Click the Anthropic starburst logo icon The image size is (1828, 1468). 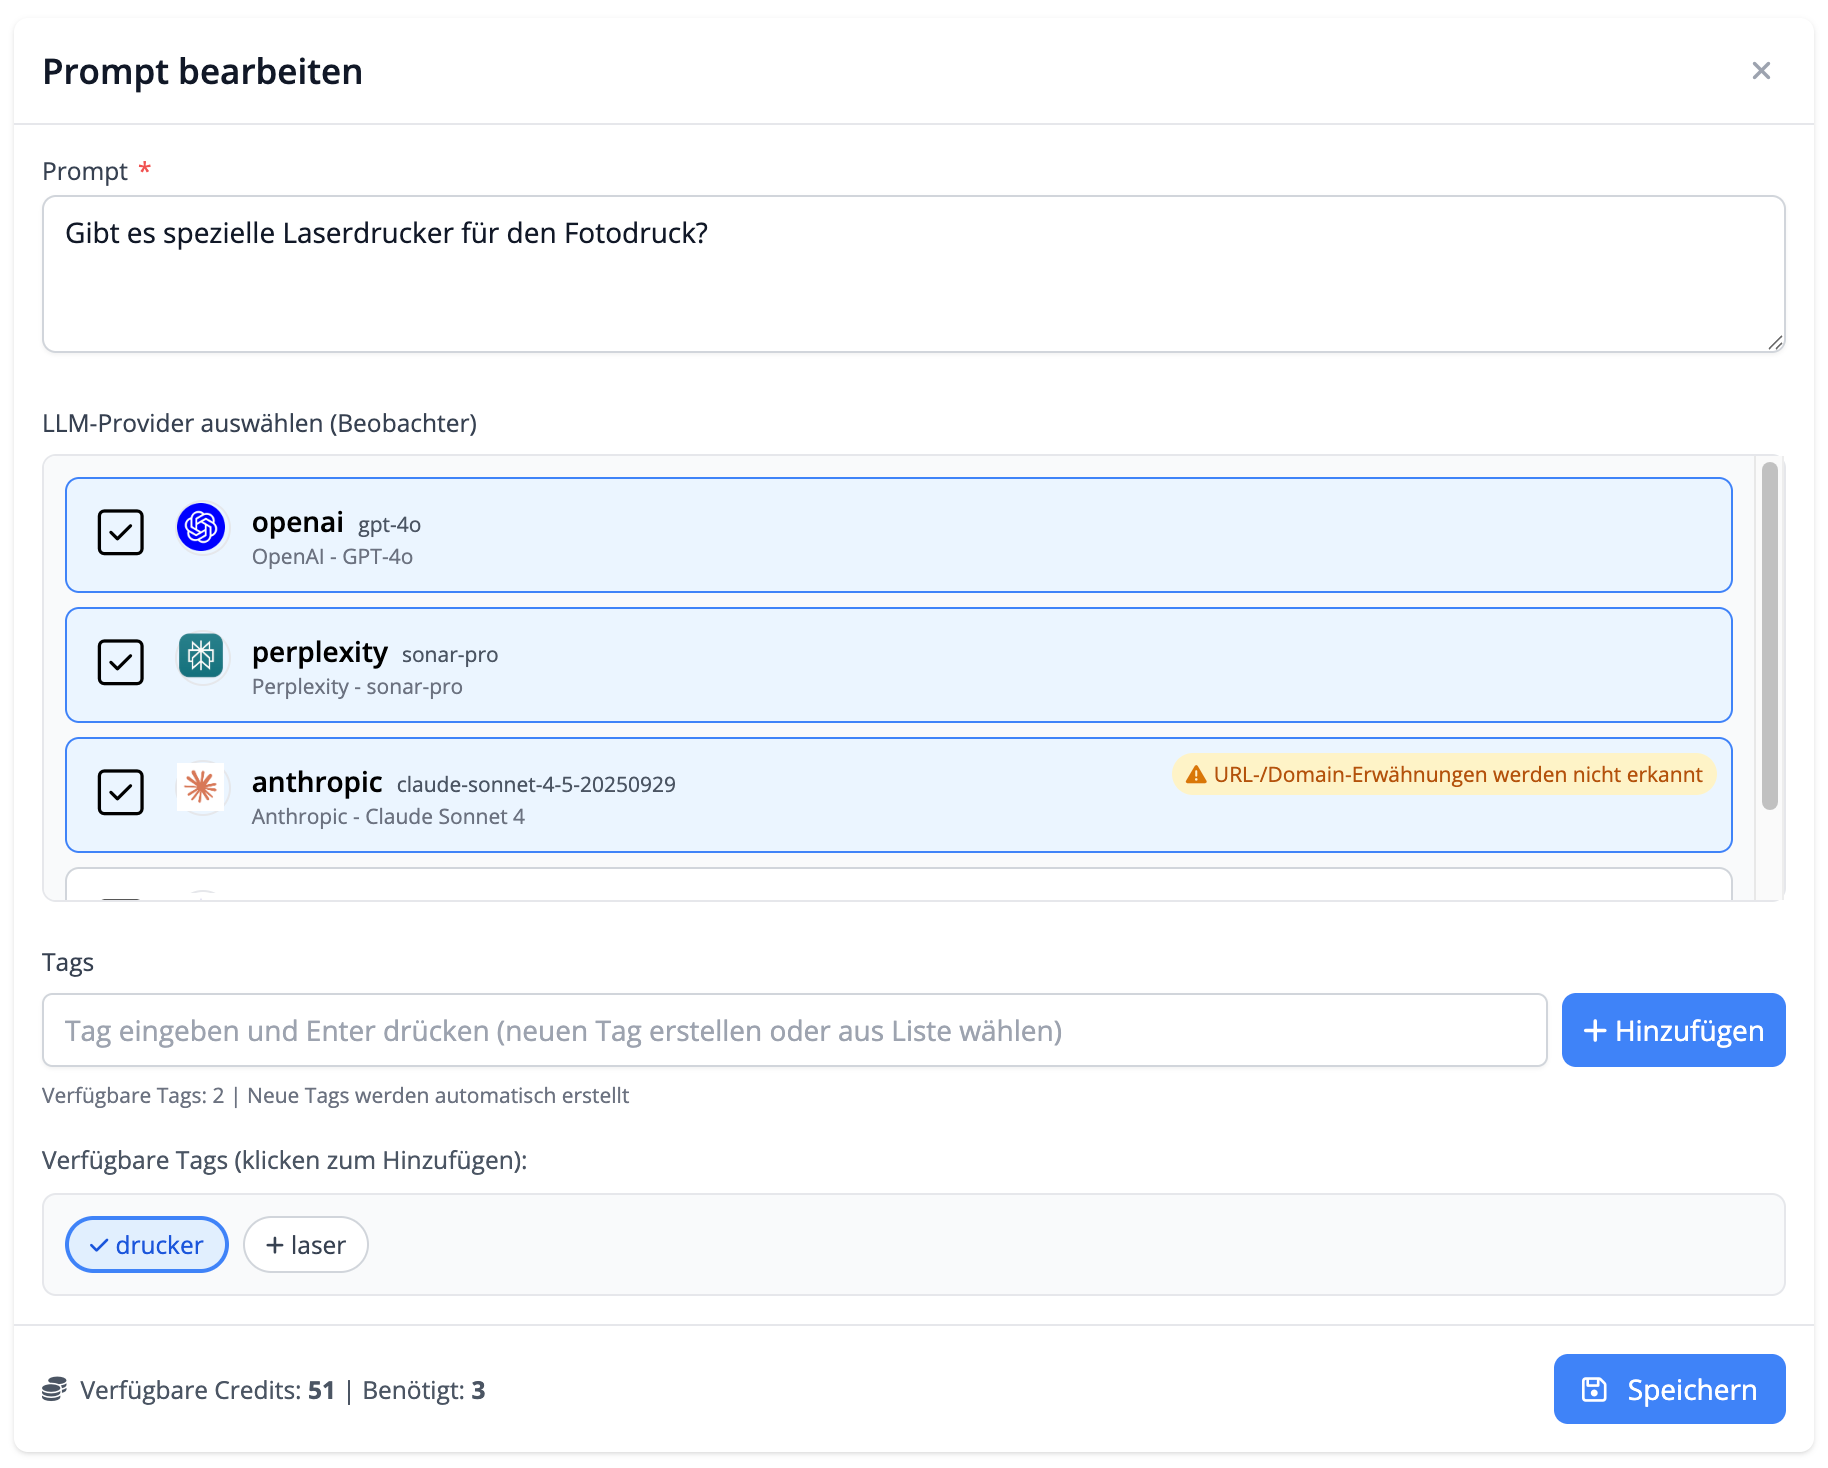click(201, 787)
